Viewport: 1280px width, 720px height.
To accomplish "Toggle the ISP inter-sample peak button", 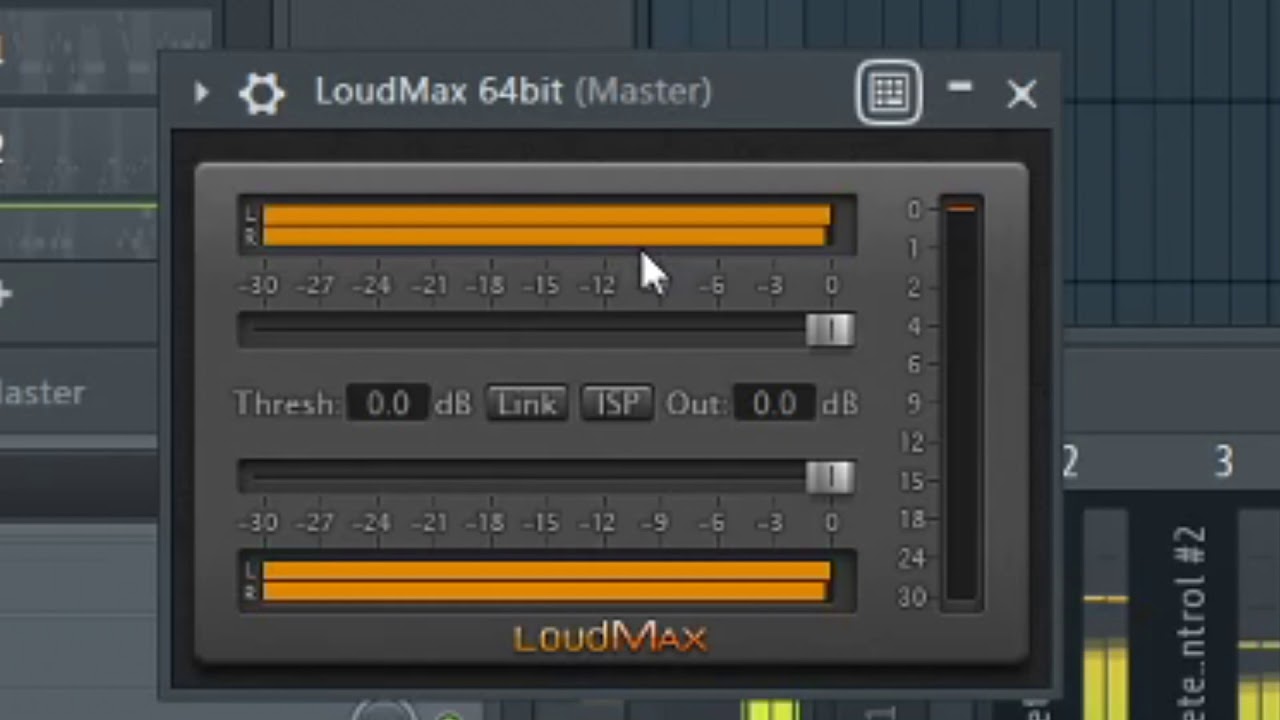I will coord(616,403).
